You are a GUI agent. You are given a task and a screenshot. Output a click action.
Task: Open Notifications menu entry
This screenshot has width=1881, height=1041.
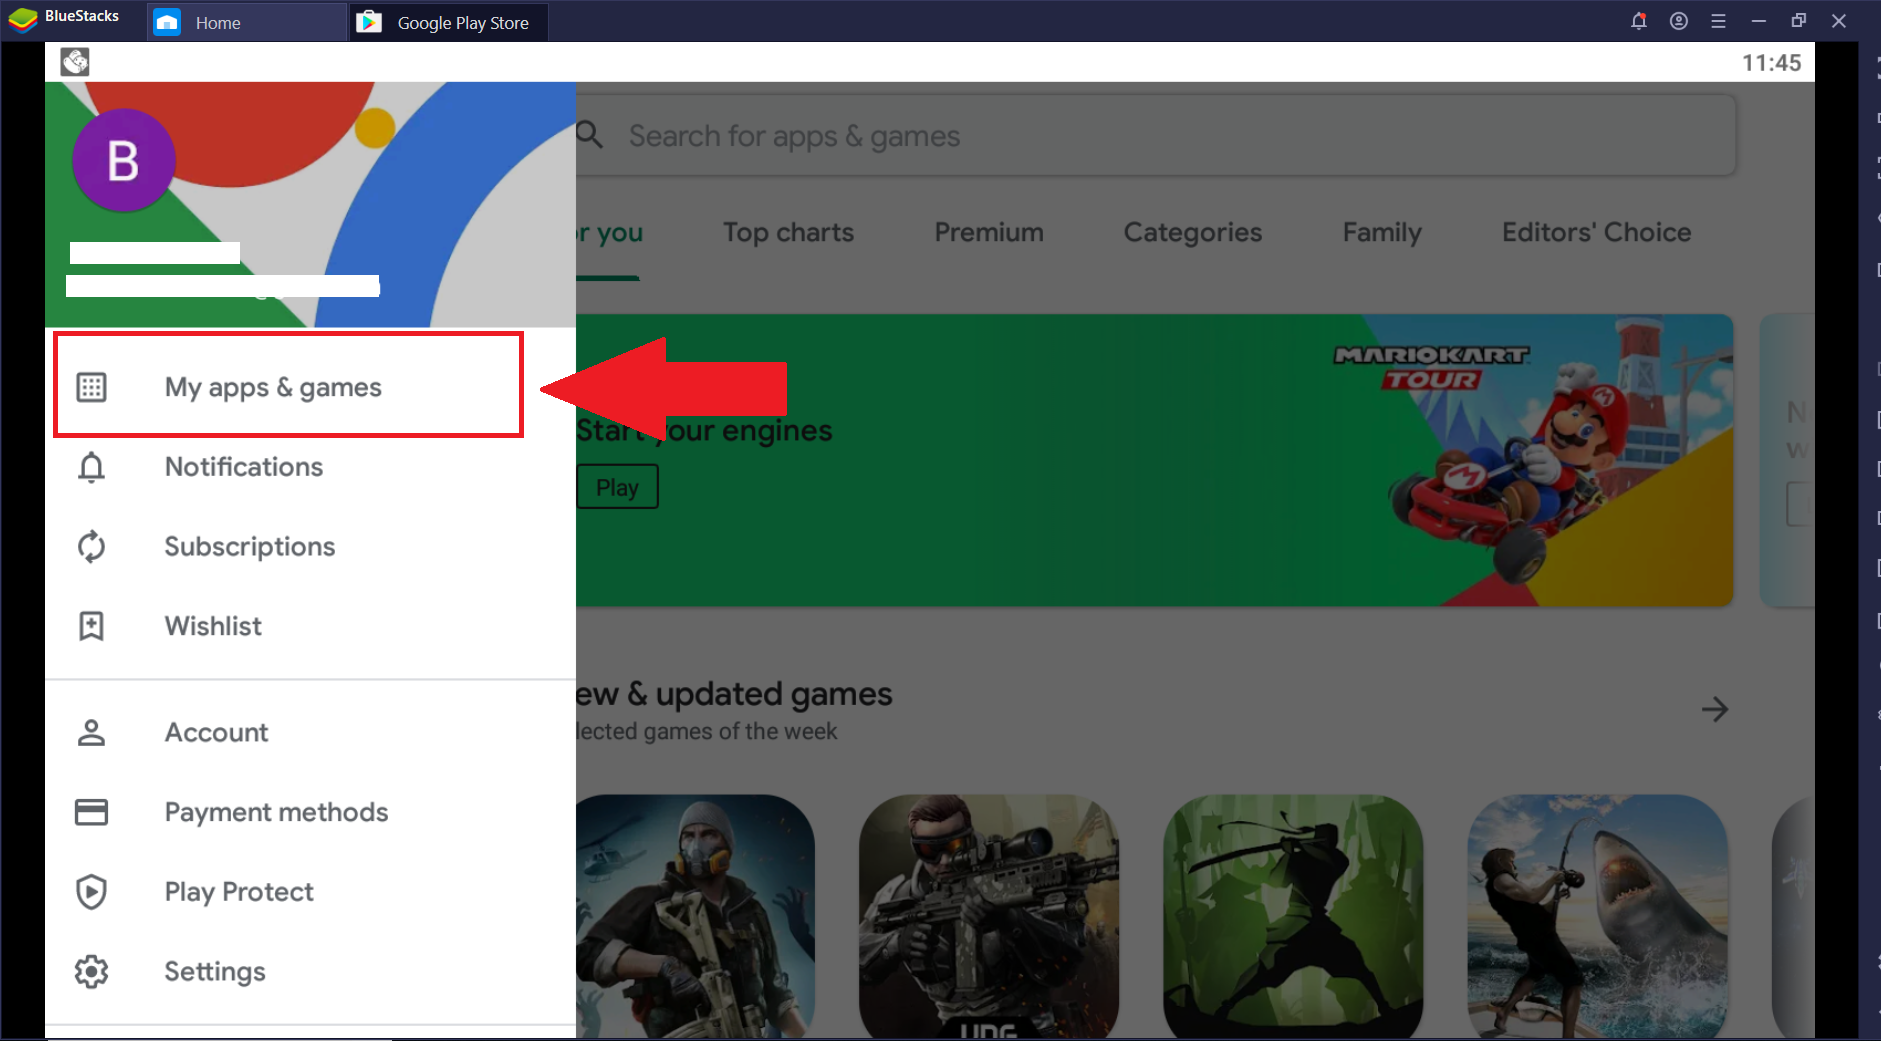point(310,467)
